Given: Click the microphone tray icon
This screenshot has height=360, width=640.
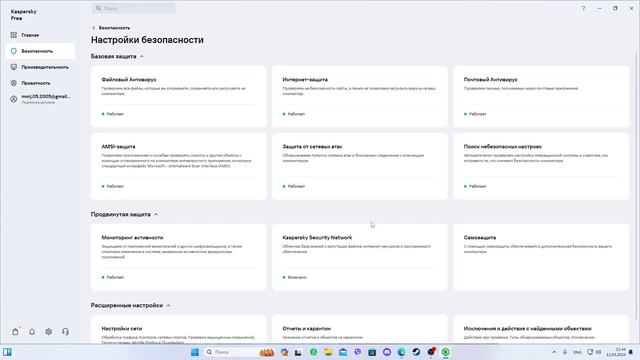Looking at the screenshot, I should [565, 352].
